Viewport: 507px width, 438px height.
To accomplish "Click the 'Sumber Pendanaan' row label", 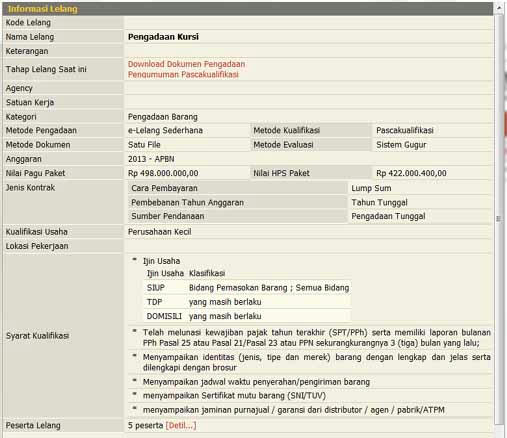I will (x=168, y=216).
